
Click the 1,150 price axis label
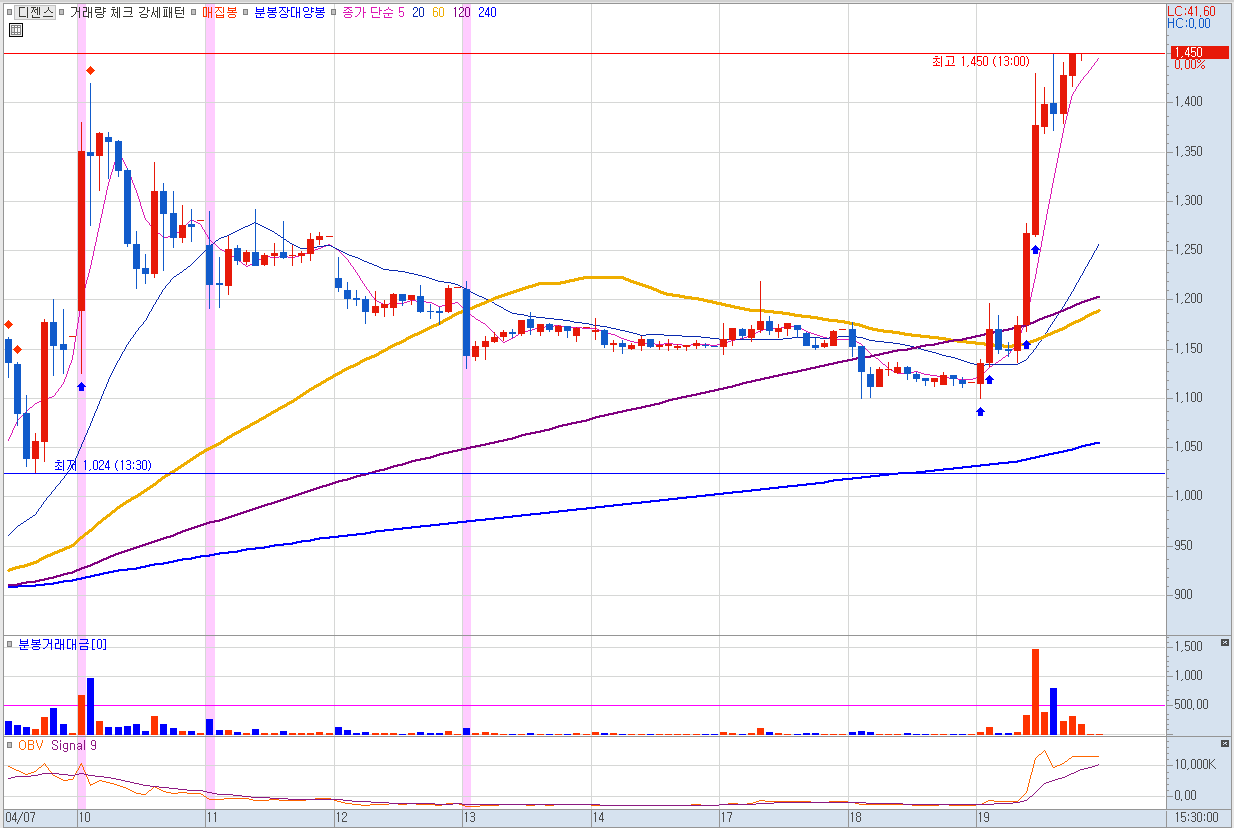[1188, 349]
